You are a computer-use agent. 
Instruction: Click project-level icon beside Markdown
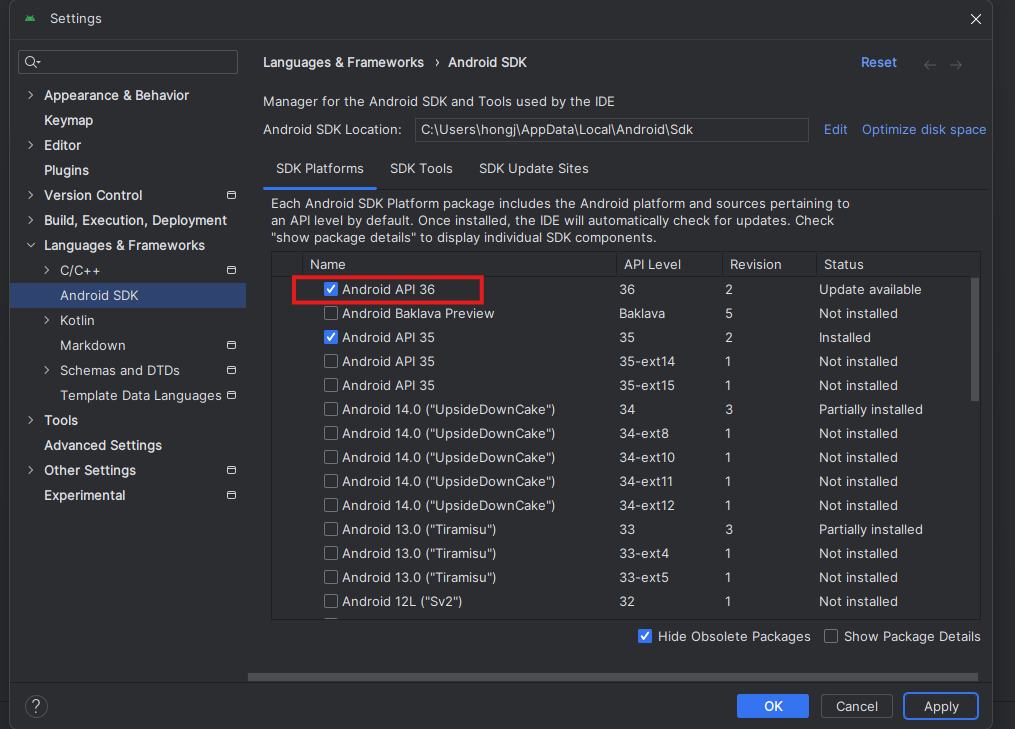click(231, 345)
